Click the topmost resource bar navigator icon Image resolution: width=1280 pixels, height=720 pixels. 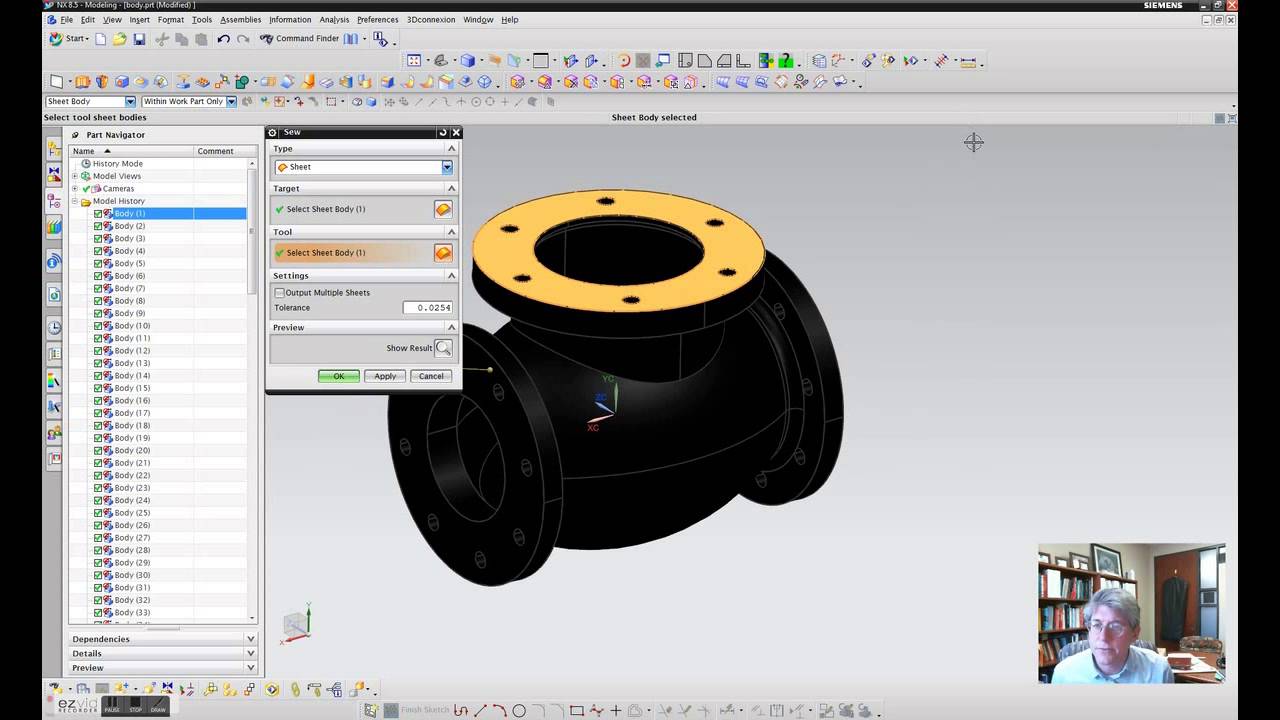click(54, 149)
